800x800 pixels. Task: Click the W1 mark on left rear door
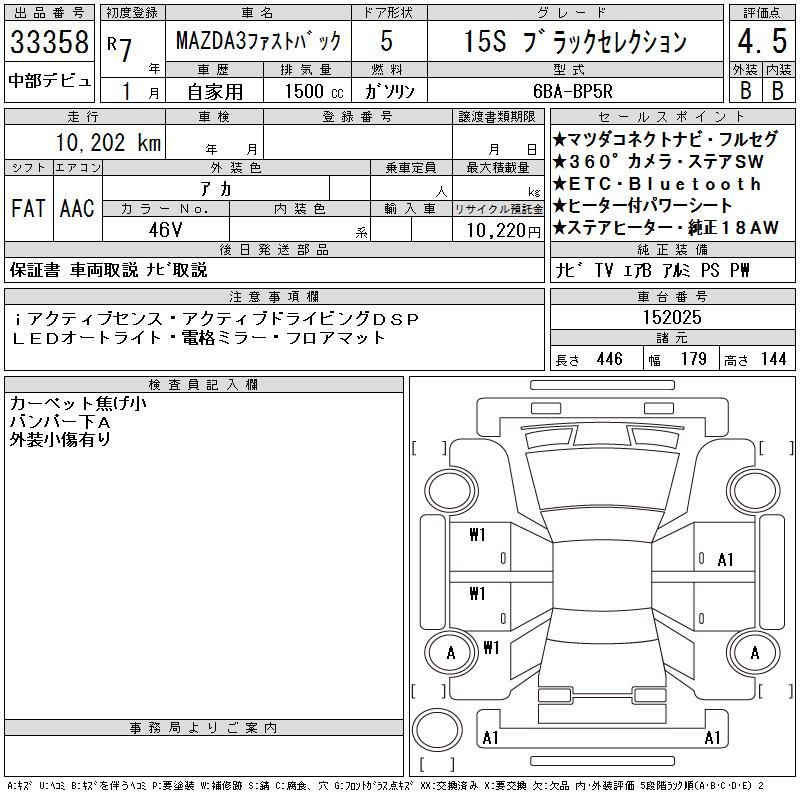click(477, 593)
